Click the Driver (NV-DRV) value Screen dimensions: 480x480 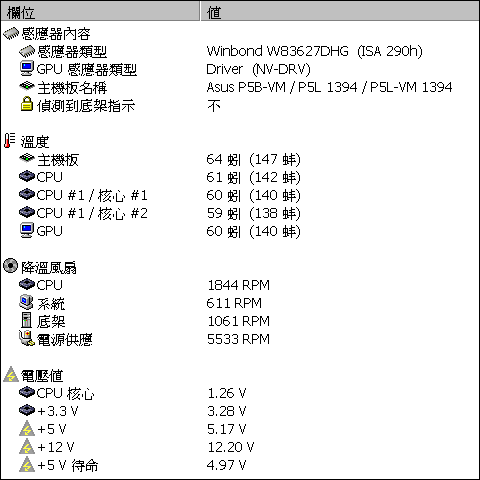coord(258,69)
